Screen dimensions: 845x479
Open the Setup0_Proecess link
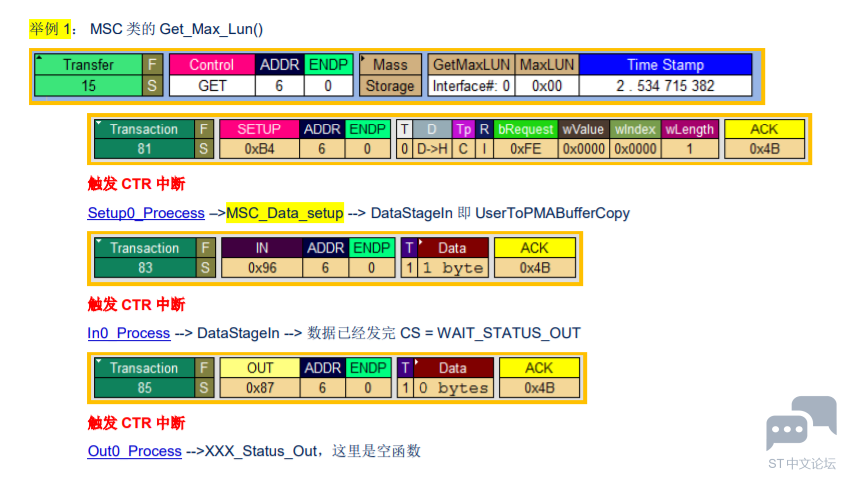[146, 213]
